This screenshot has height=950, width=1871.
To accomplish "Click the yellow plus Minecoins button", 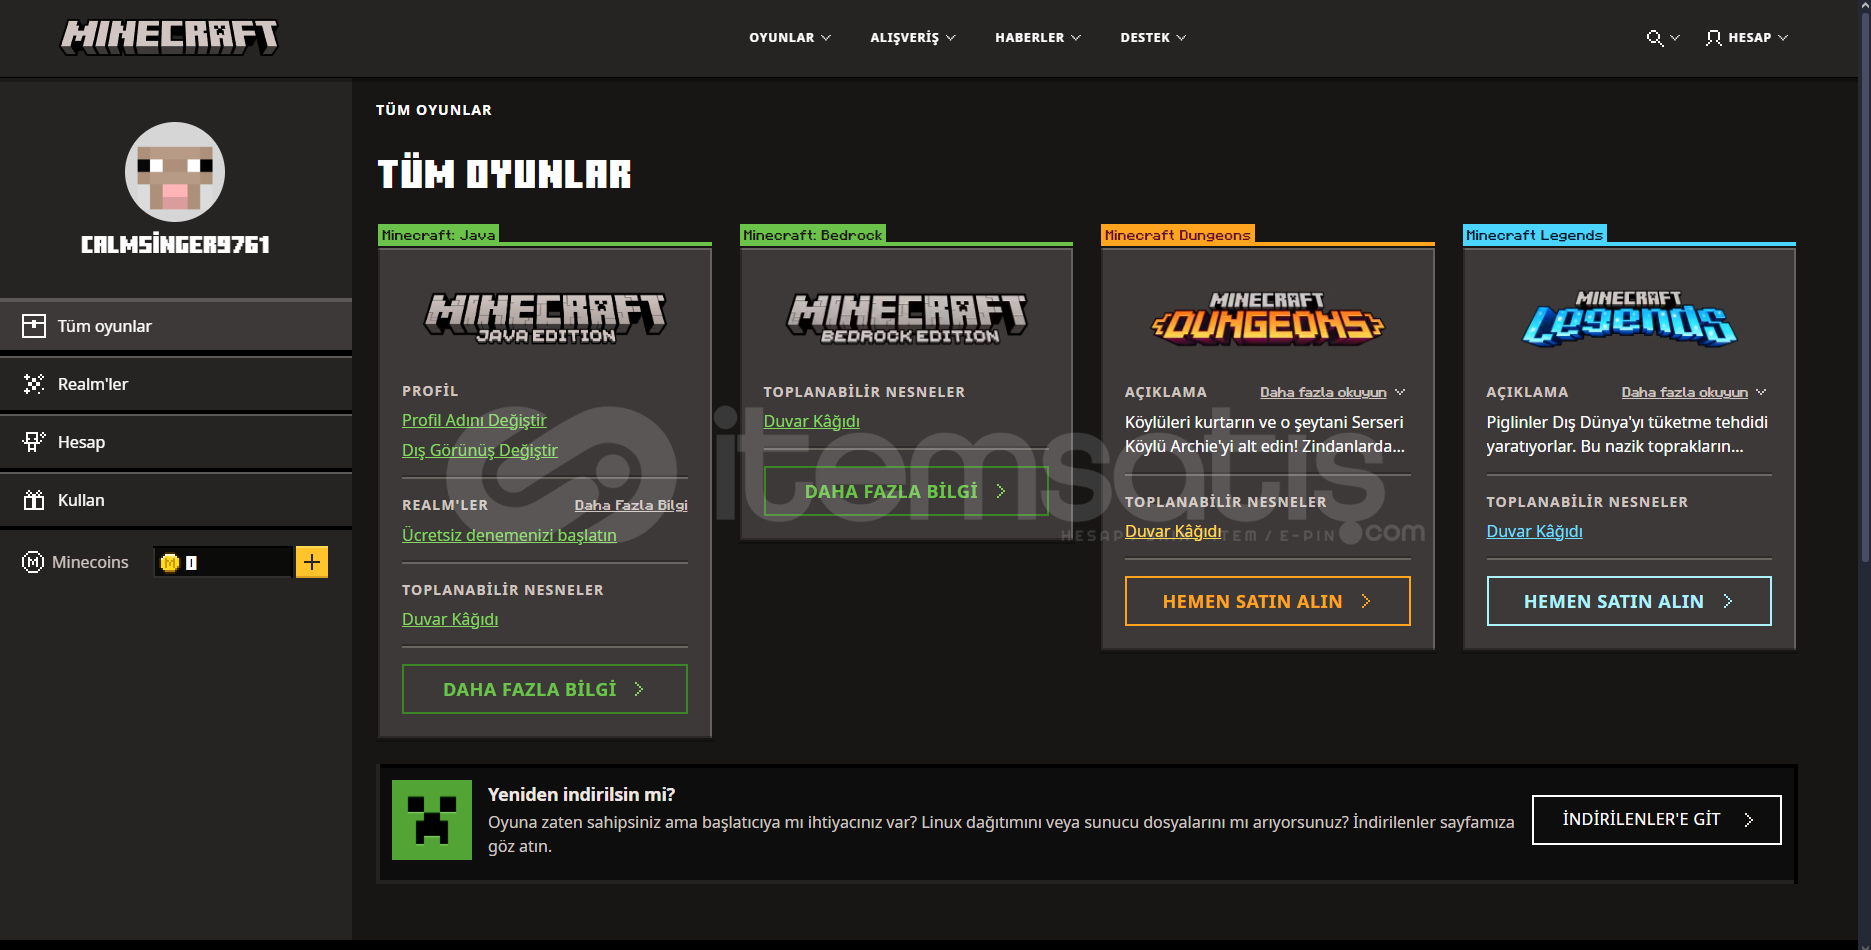I will coord(312,562).
